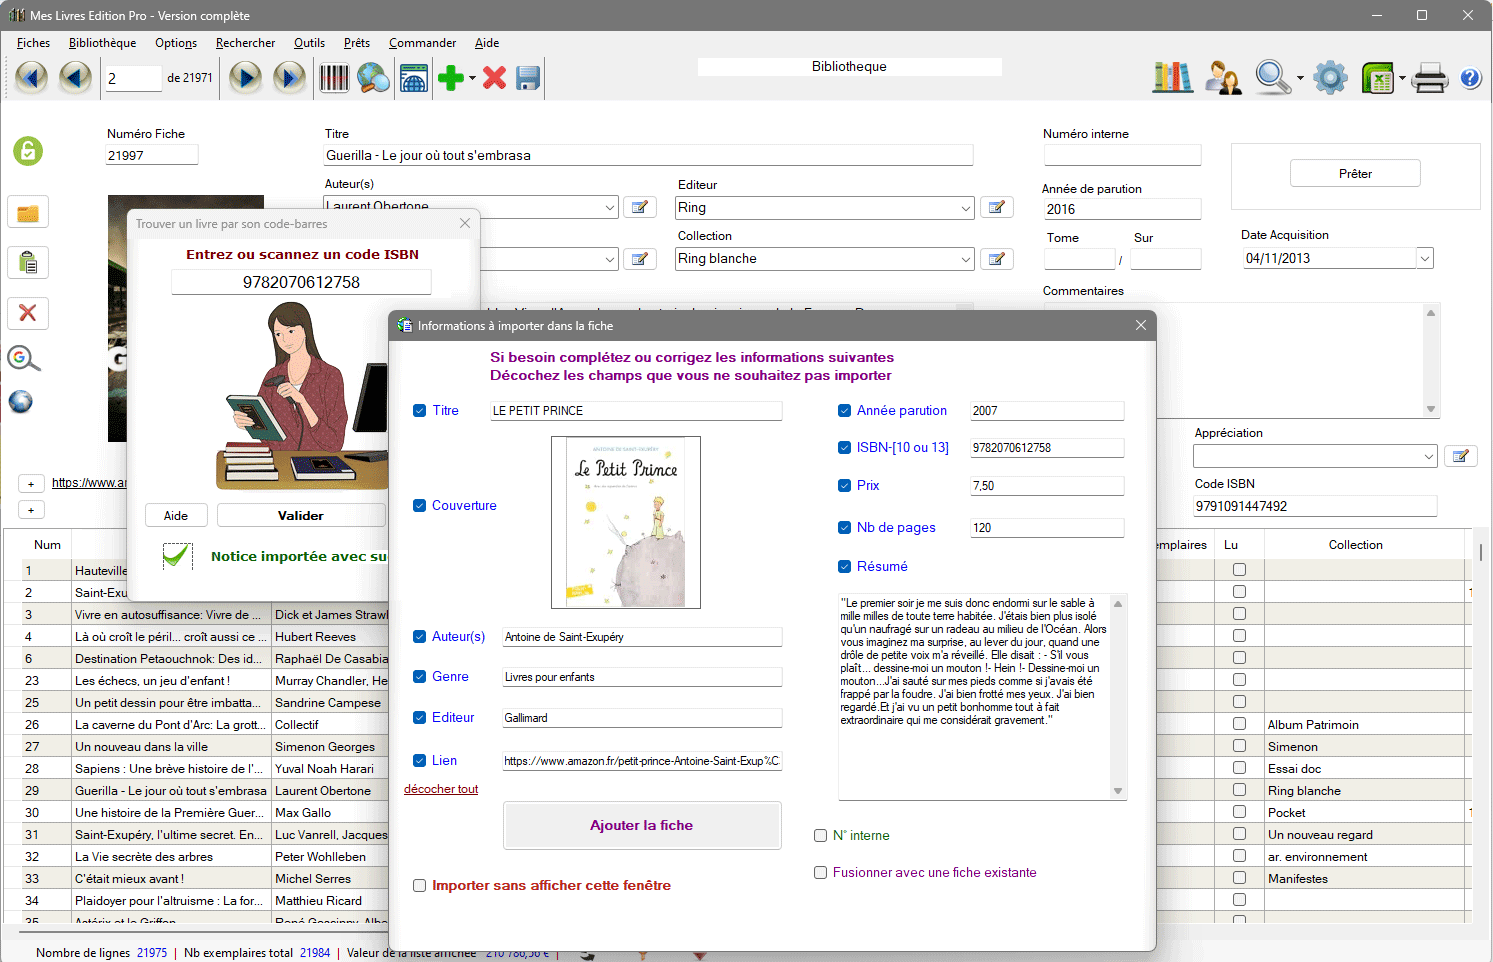This screenshot has width=1493, height=962.
Task: Click the Résumé text scrollbar down arrow
Action: pos(1118,792)
